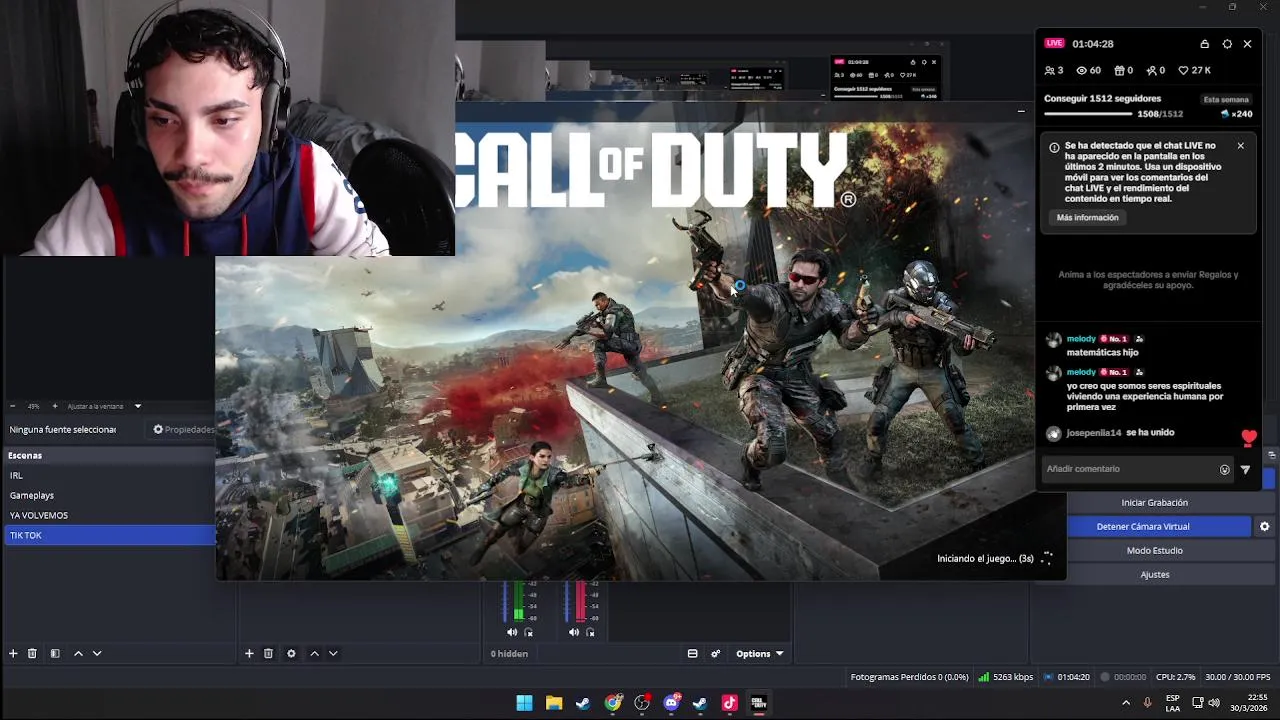Open Windows Start menu

pos(524,703)
